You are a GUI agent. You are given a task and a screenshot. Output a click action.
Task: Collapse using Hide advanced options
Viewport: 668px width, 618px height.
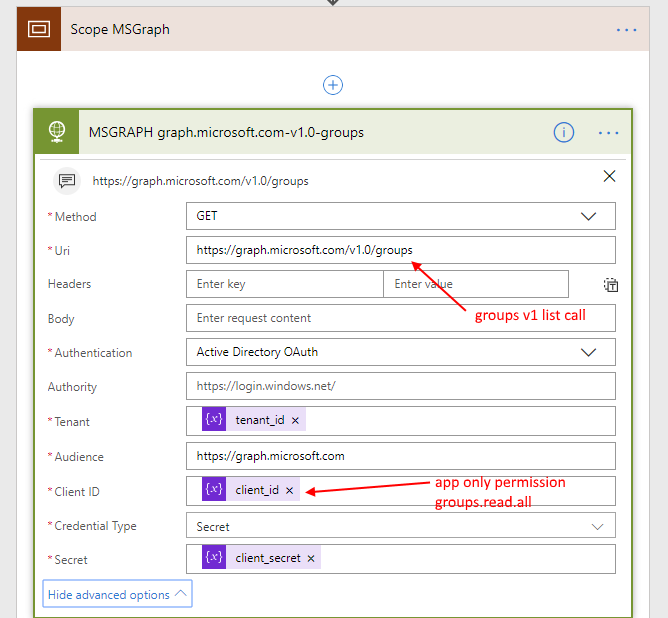[x=117, y=594]
